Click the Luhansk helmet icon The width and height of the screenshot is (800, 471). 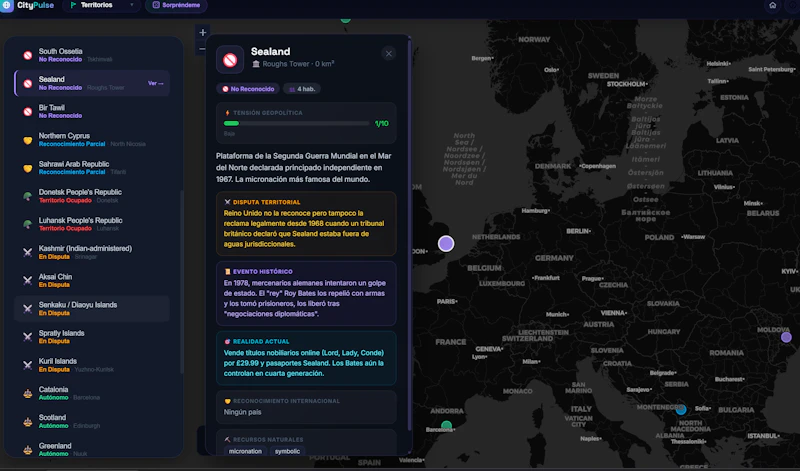point(28,224)
